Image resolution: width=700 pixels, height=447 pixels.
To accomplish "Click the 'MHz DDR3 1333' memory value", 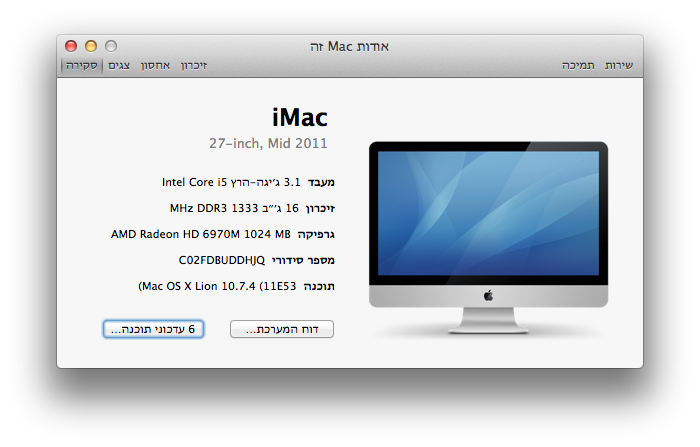I will point(214,208).
